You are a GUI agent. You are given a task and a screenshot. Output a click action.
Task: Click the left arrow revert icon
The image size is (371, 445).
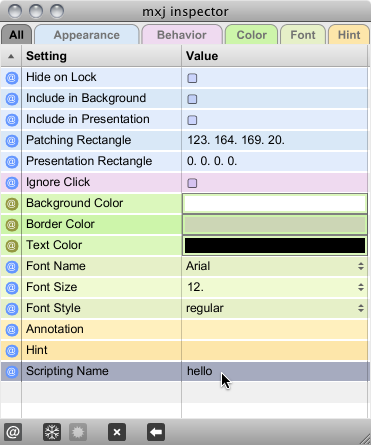[156, 432]
